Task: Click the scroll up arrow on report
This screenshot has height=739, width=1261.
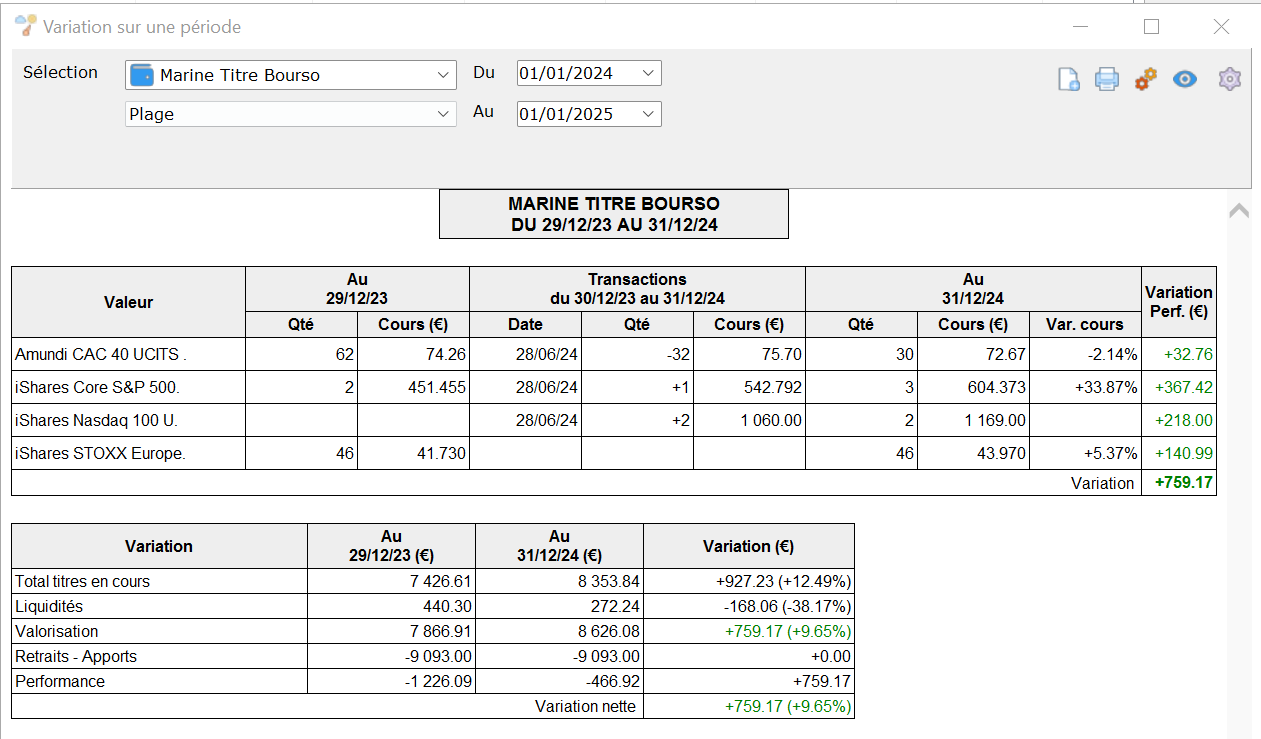Action: tap(1238, 210)
